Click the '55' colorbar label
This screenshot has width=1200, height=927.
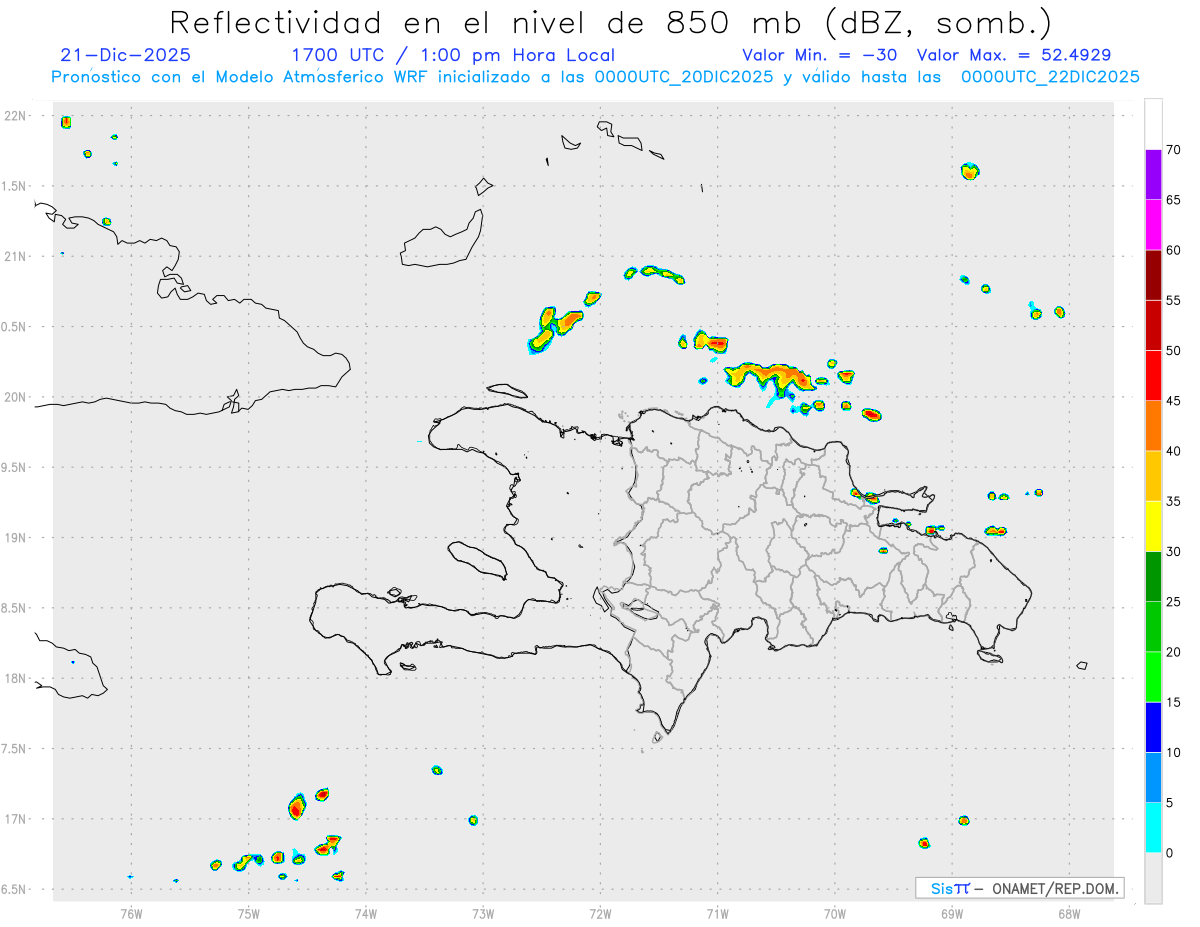(x=1174, y=300)
